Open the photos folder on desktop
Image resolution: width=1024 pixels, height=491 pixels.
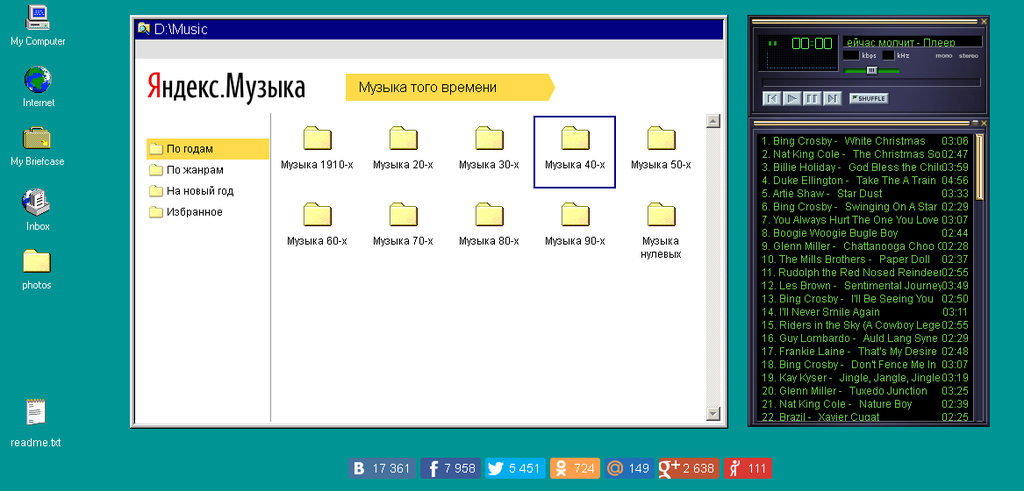pyautogui.click(x=37, y=269)
